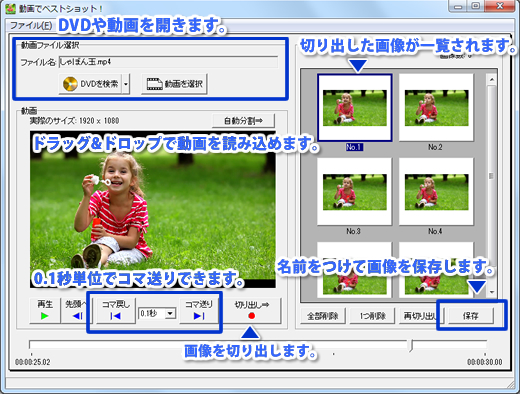Screen dimensions: 520x394
Task: Click the thumbnail list scroll up arrow
Action: (492, 79)
